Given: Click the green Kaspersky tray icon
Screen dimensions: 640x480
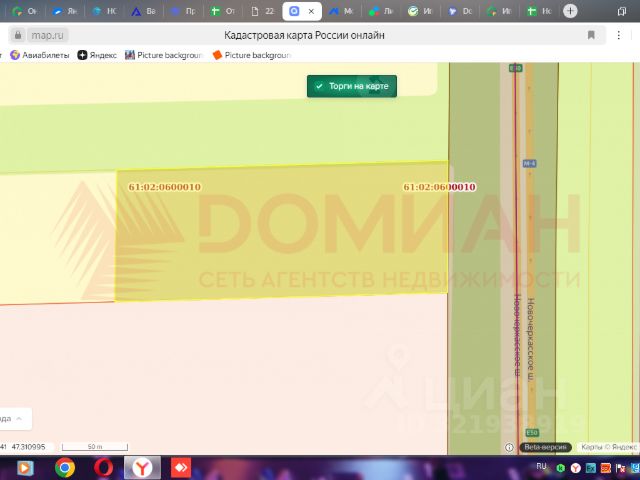Looking at the screenshot, I should (561, 469).
